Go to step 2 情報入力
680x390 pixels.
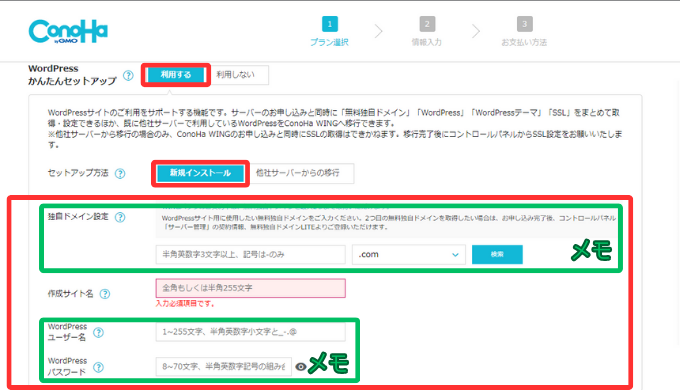click(427, 31)
